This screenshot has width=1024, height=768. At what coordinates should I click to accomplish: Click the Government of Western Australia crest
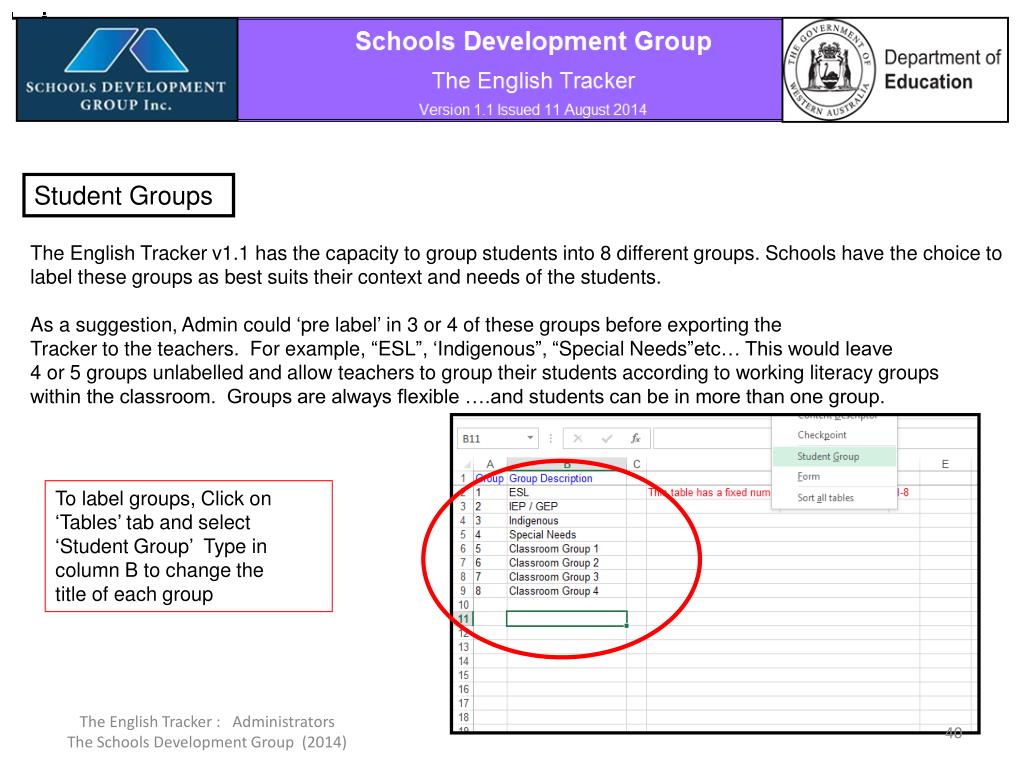pyautogui.click(x=829, y=69)
